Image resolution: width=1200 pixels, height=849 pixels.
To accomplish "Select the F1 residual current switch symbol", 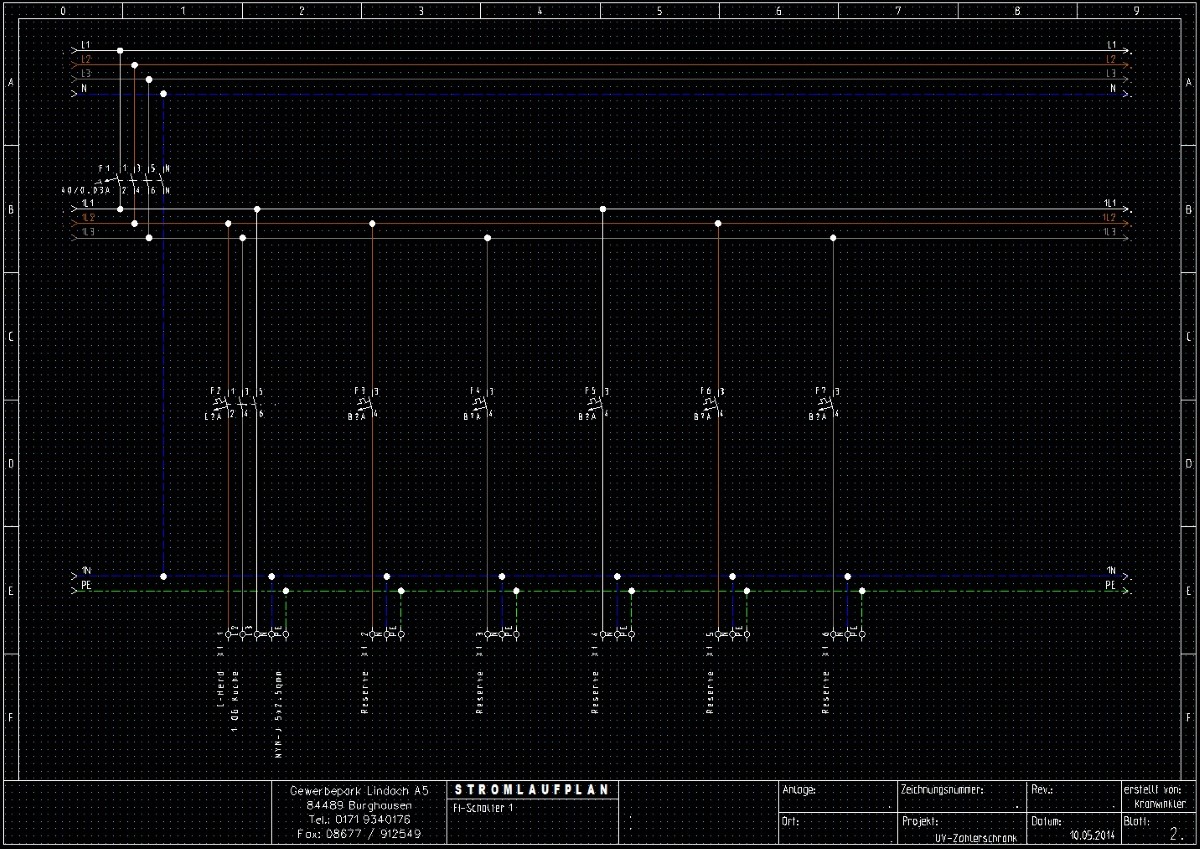I will pos(135,179).
